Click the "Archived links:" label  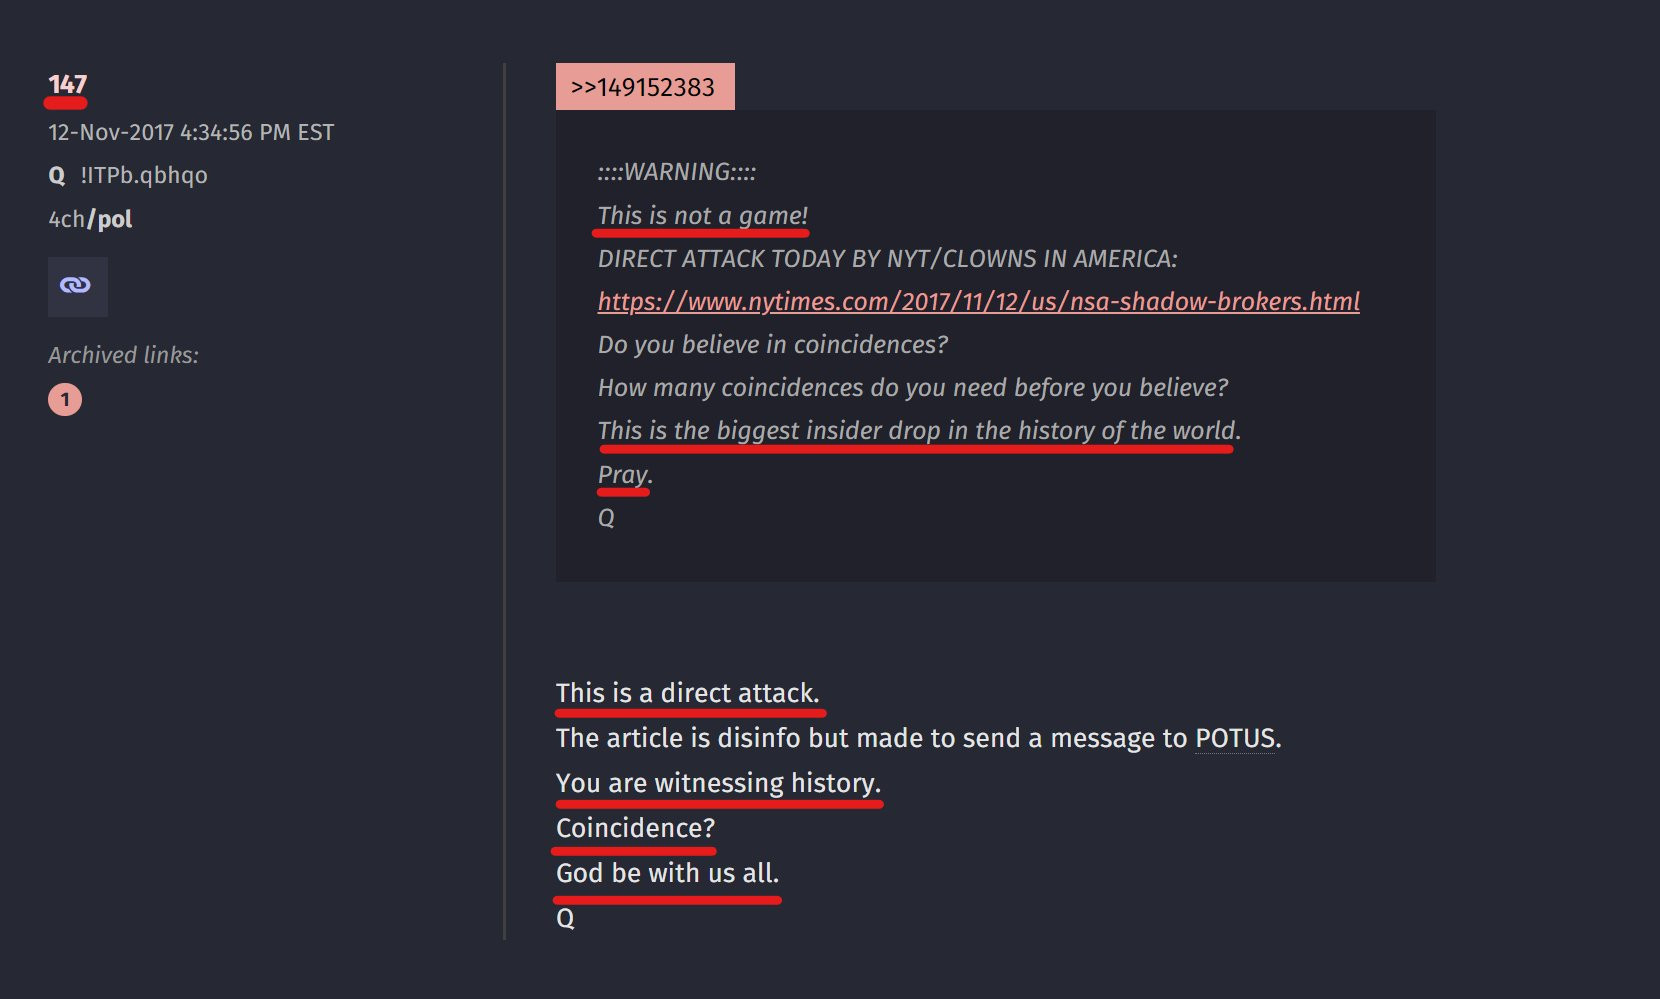123,355
